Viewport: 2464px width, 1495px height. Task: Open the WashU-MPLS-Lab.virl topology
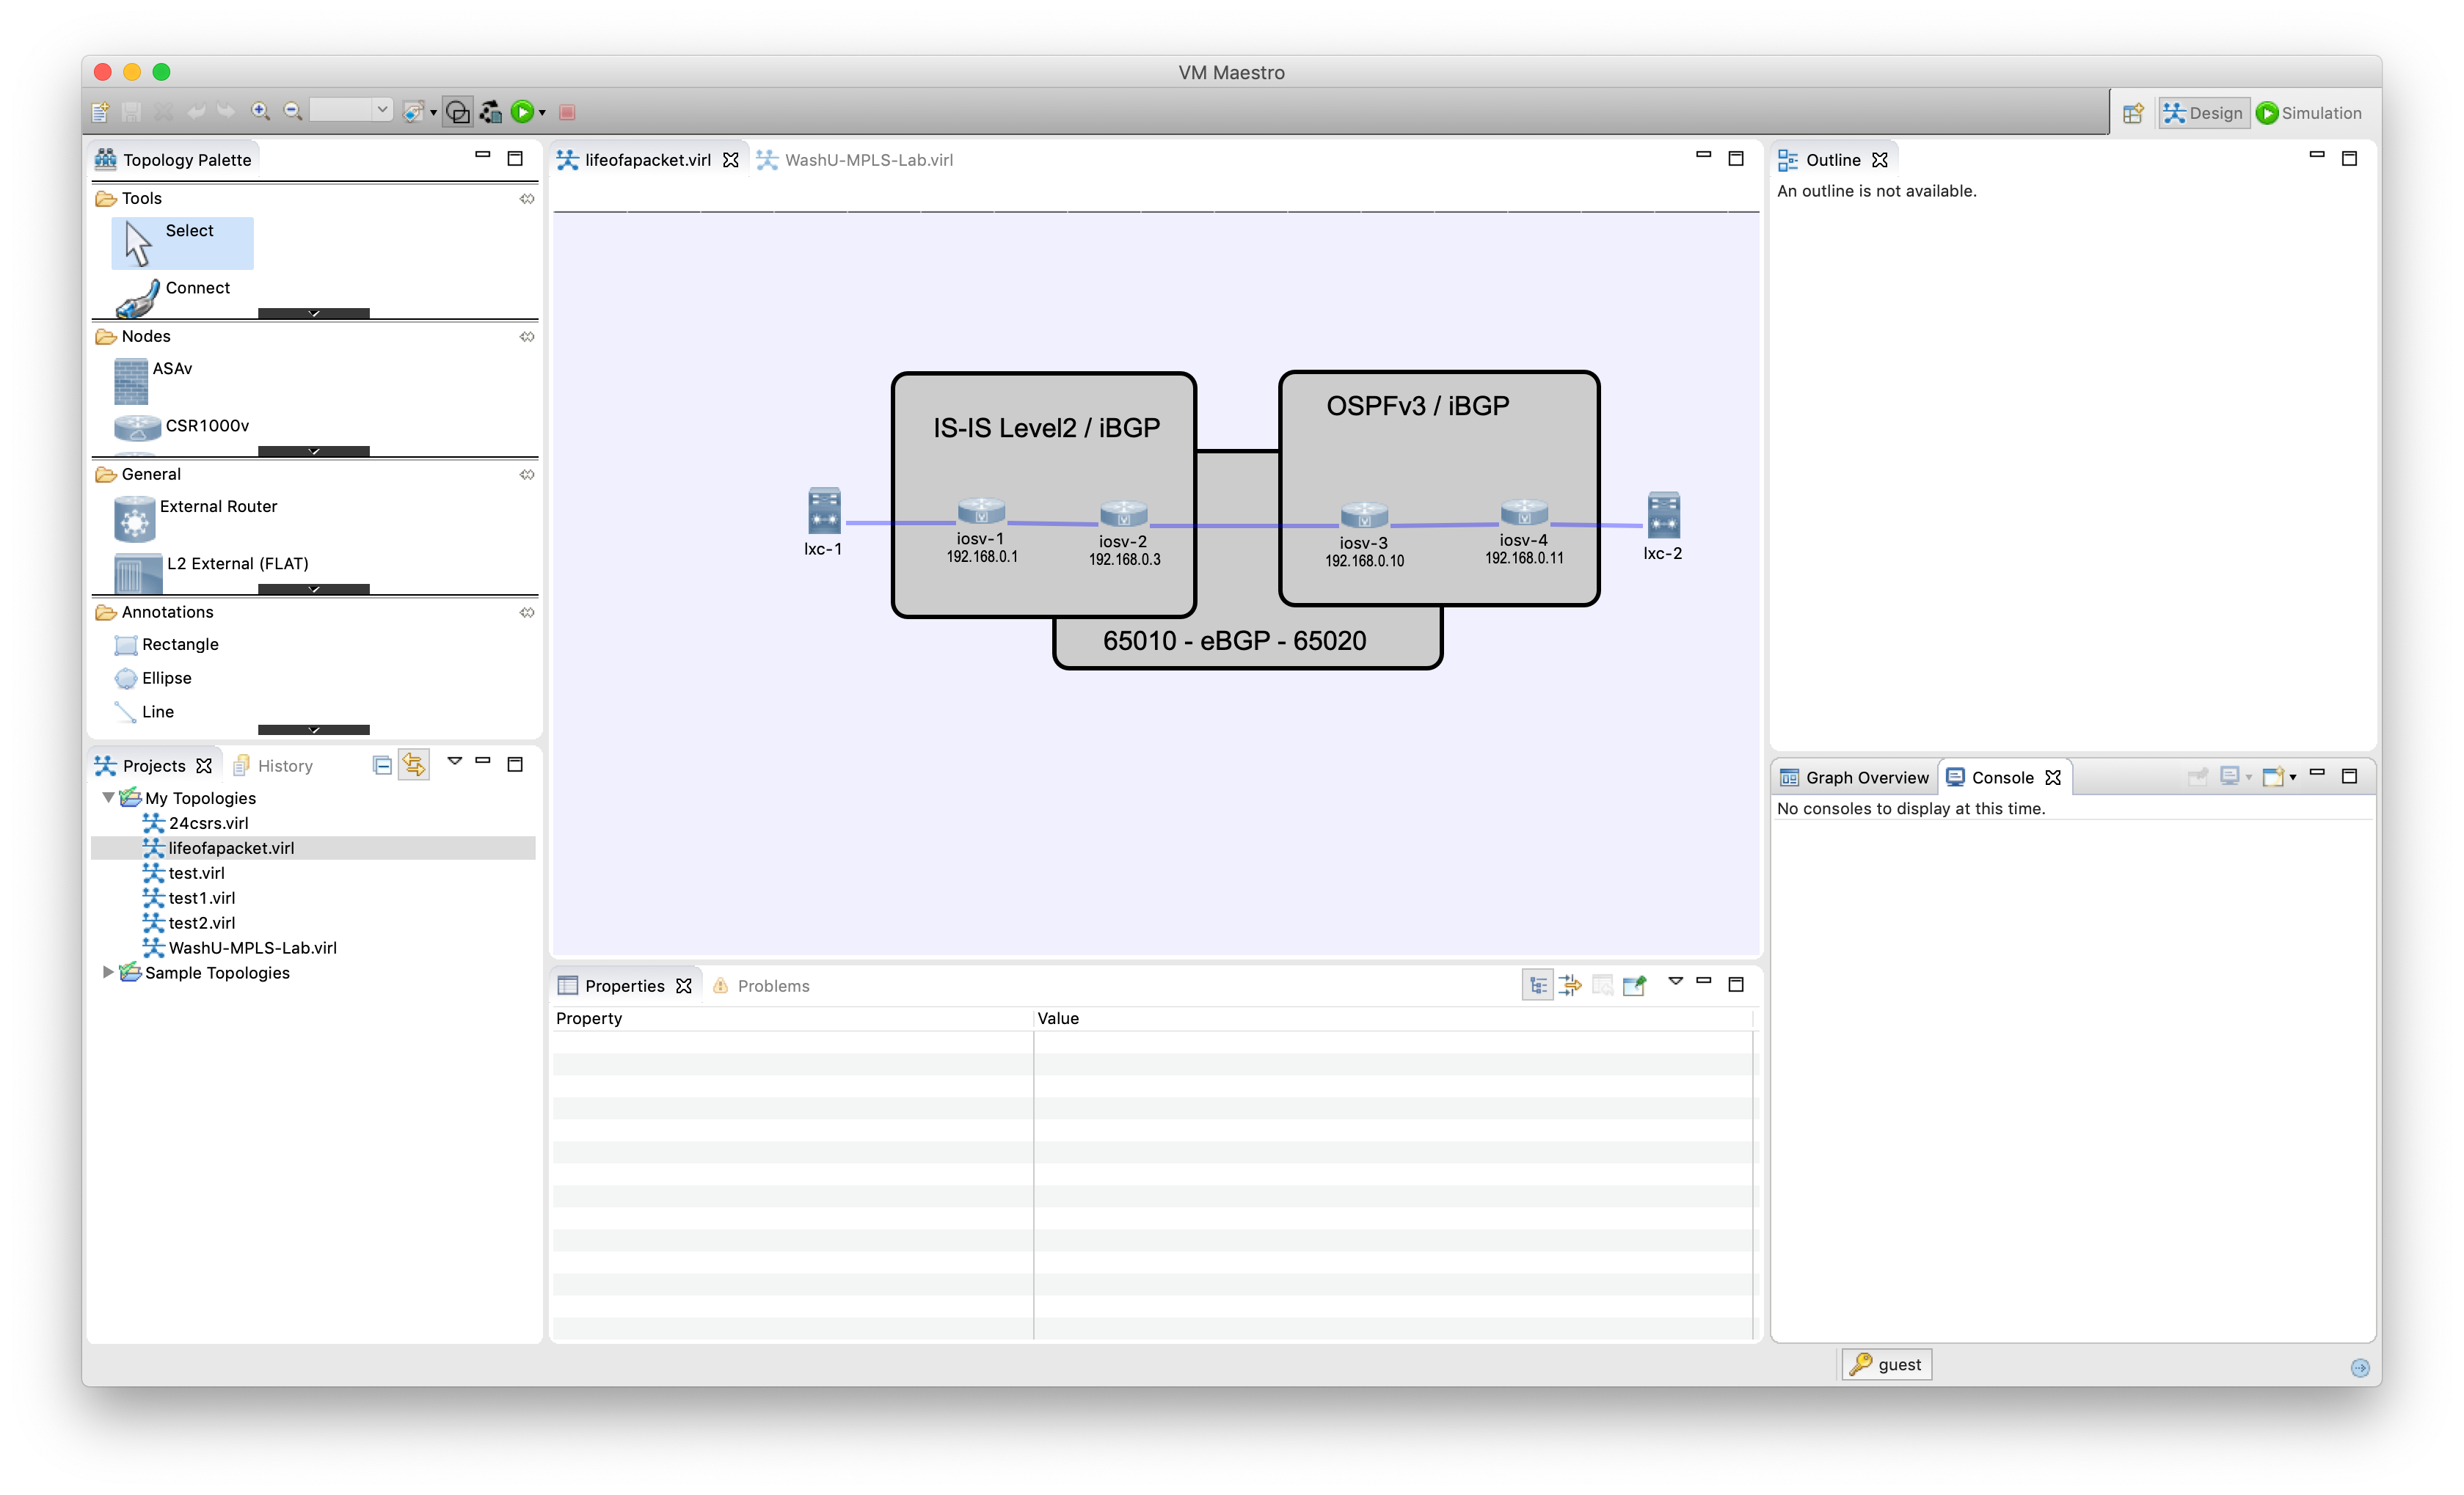coord(253,946)
